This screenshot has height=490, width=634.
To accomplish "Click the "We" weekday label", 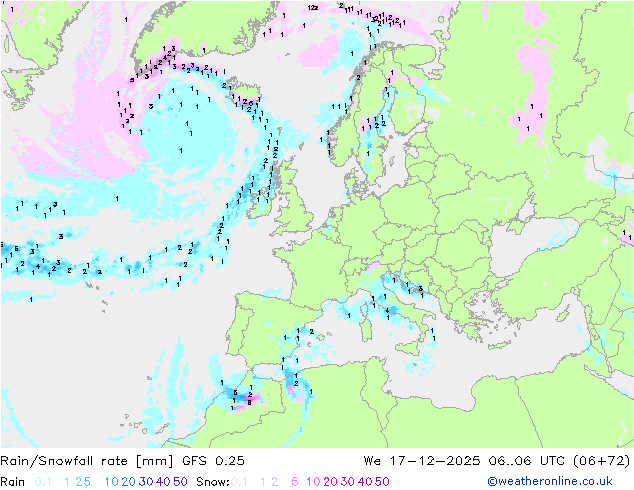I will click(372, 461).
